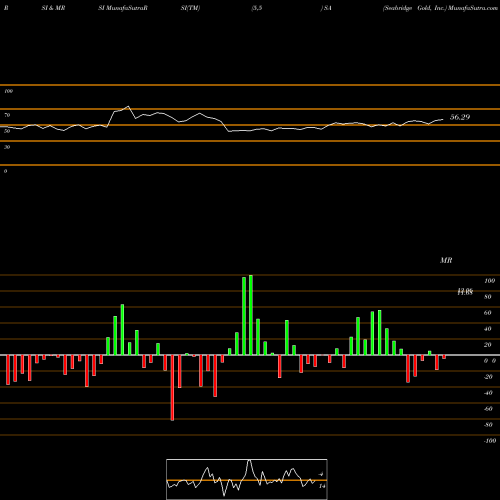500x500 pixels.
Task: Click the 'SI & MR' header text
Action: [x=53, y=8]
